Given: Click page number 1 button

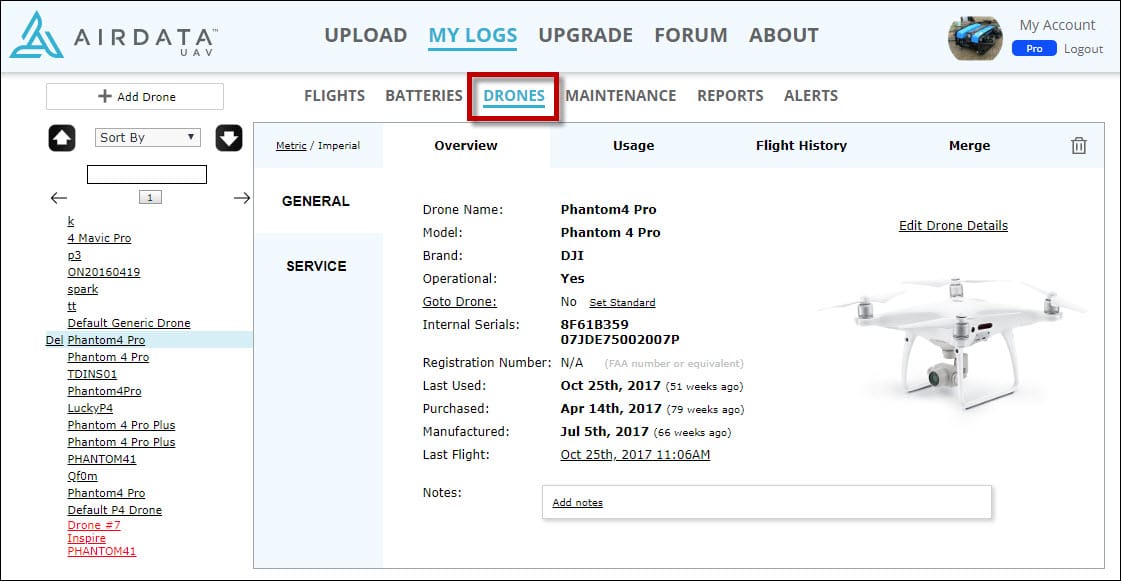Looking at the screenshot, I should tap(150, 197).
